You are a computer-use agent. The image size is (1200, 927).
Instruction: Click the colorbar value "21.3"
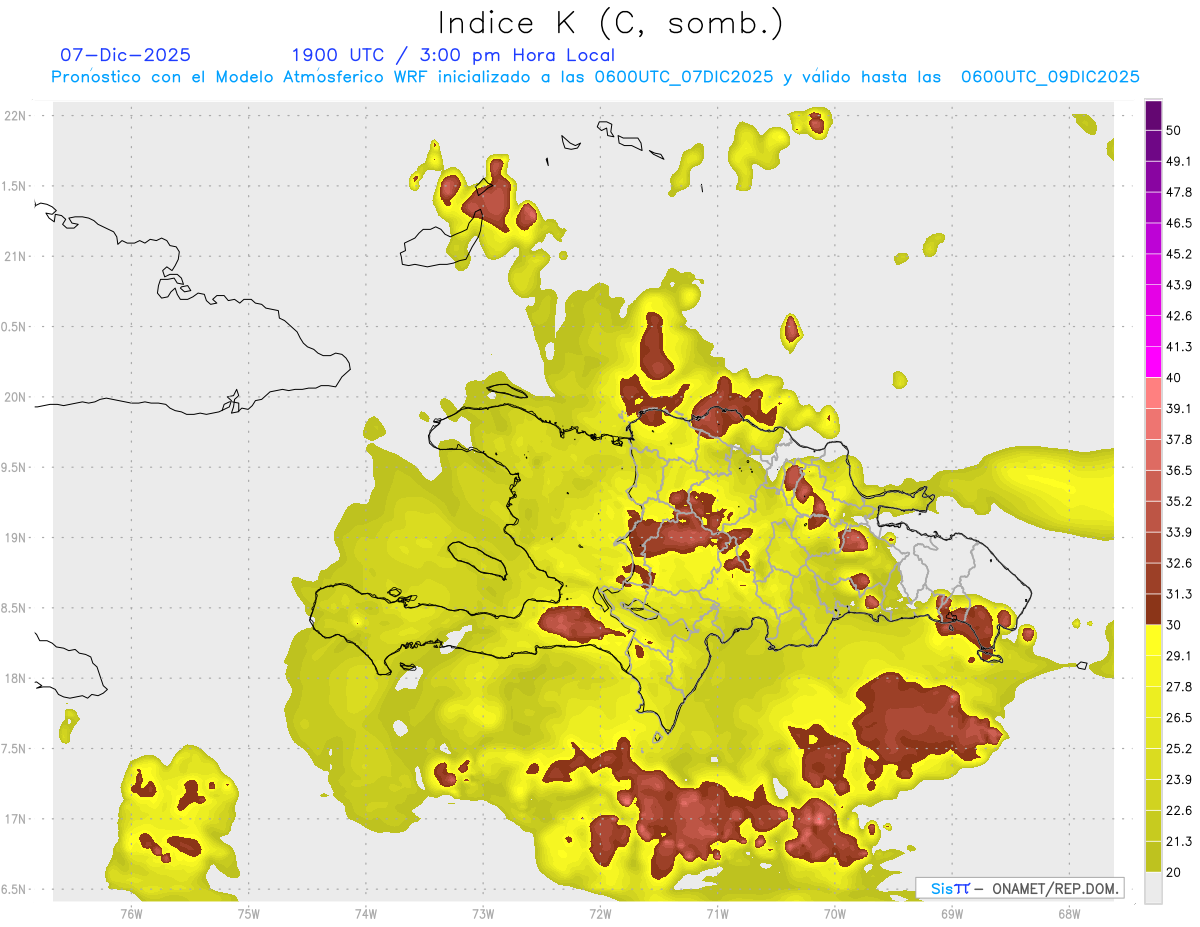coord(1179,842)
